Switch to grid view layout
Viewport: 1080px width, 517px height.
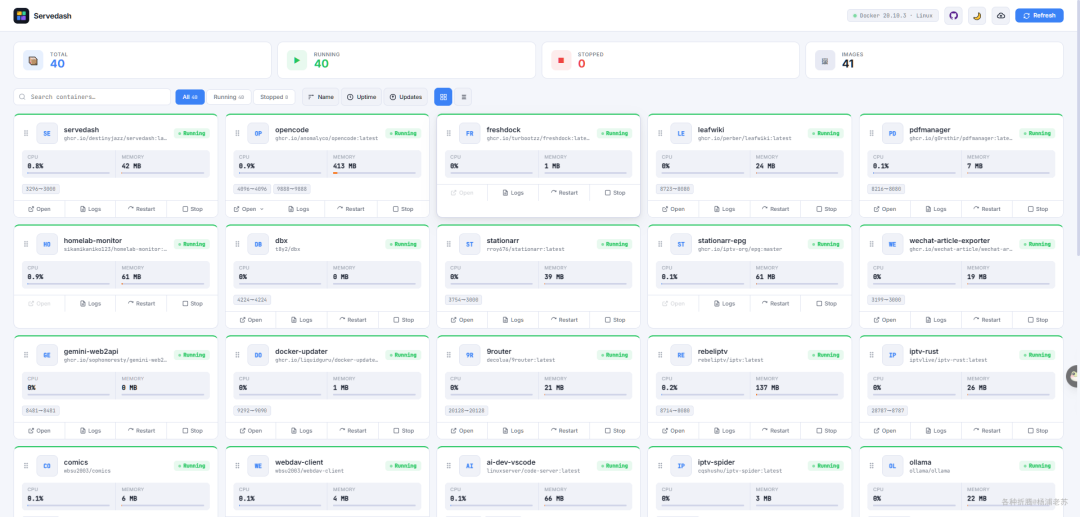click(443, 97)
